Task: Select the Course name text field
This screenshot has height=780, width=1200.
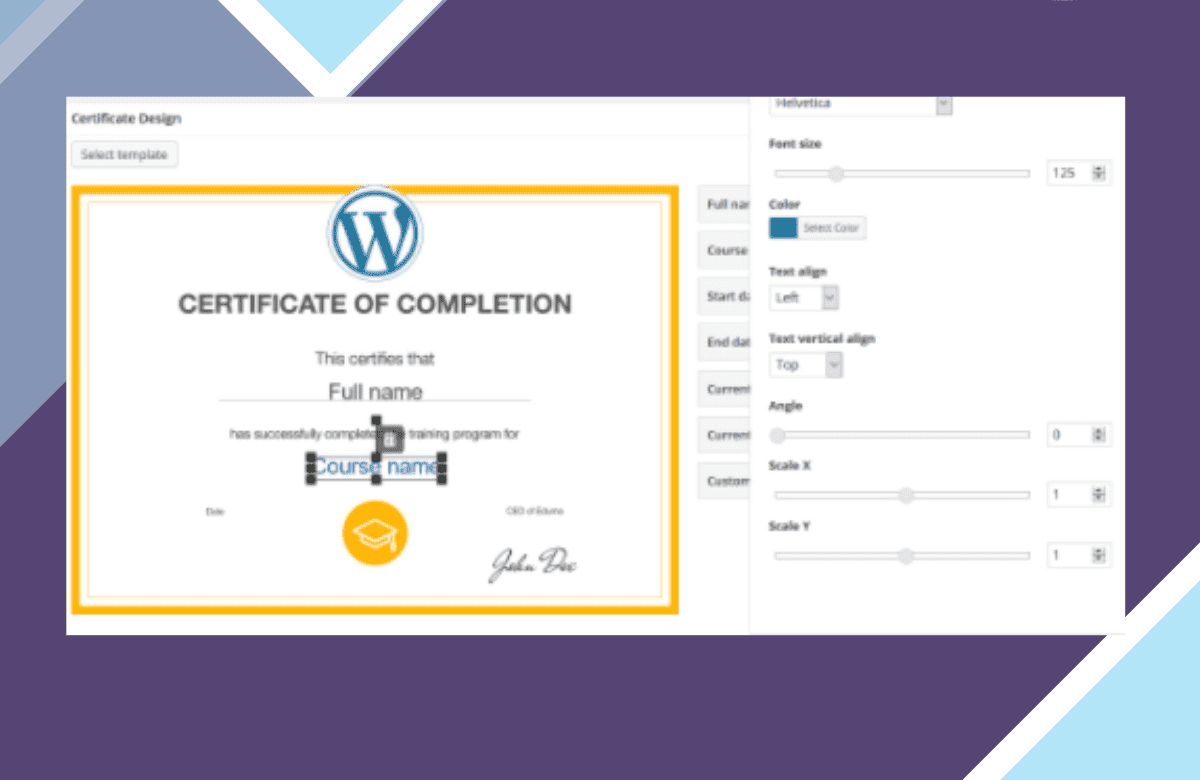Action: pyautogui.click(x=376, y=467)
